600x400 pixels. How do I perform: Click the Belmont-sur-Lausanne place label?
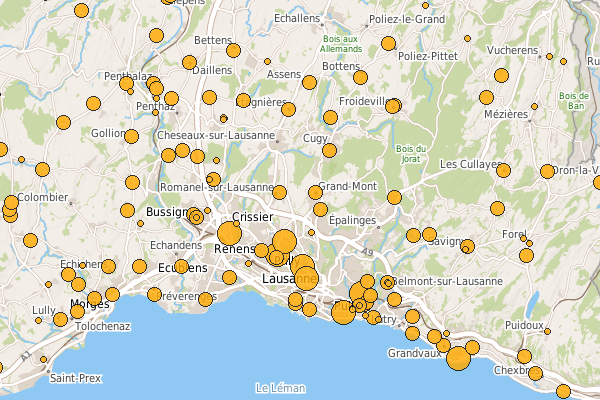click(x=449, y=281)
